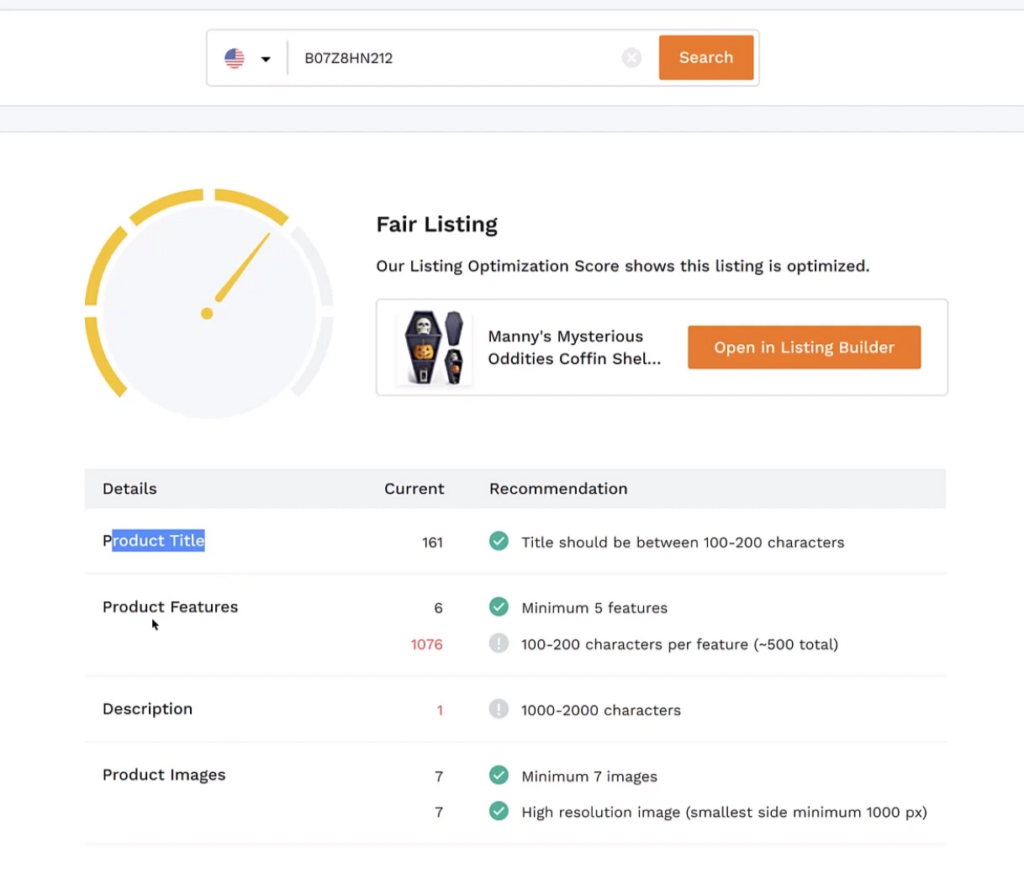Click Open in Listing Builder
The width and height of the screenshot is (1024, 879).
coord(804,347)
